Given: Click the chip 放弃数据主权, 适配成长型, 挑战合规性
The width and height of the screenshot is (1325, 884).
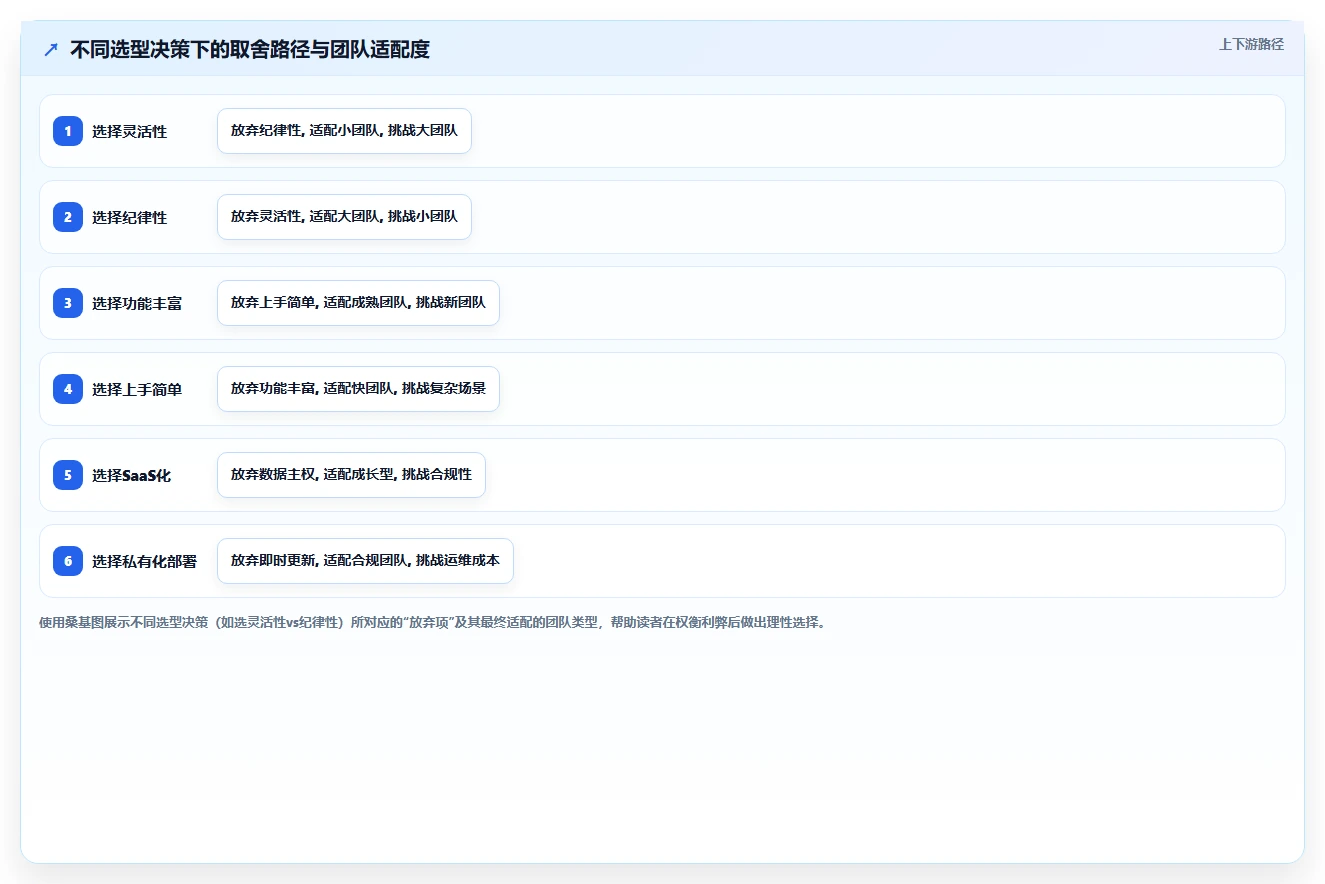Looking at the screenshot, I should 351,475.
